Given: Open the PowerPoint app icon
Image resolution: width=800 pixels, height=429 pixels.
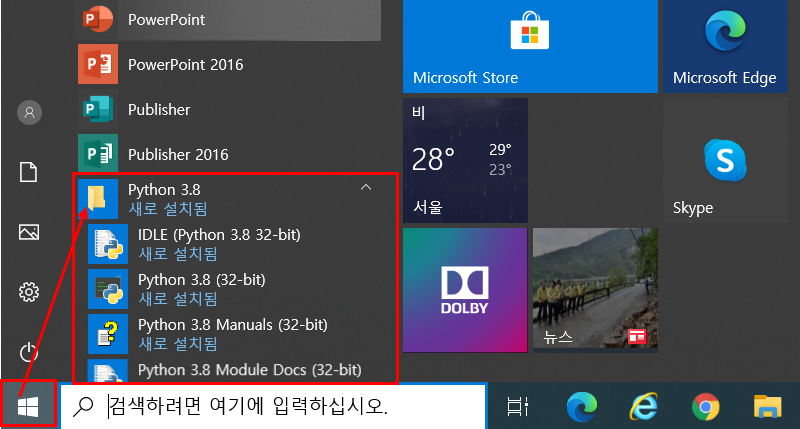Looking at the screenshot, I should pos(98,19).
